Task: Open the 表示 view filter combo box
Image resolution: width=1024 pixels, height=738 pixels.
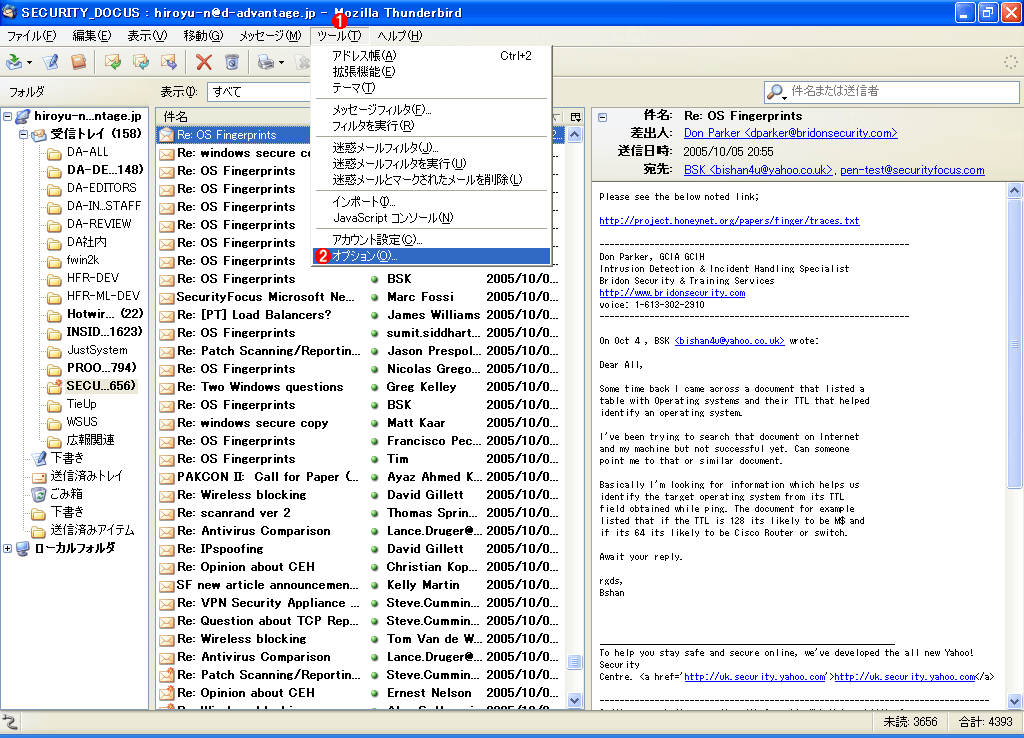Action: (x=259, y=91)
